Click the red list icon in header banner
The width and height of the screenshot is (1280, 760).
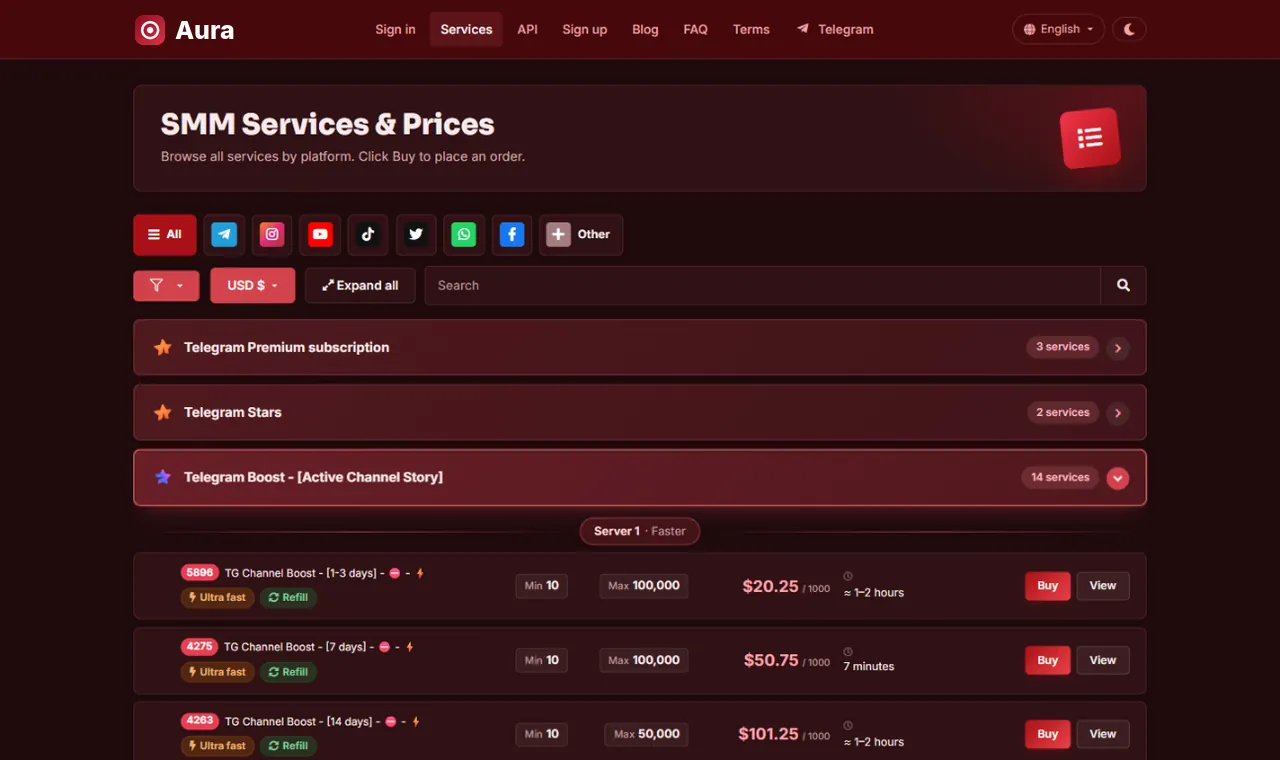[1090, 138]
